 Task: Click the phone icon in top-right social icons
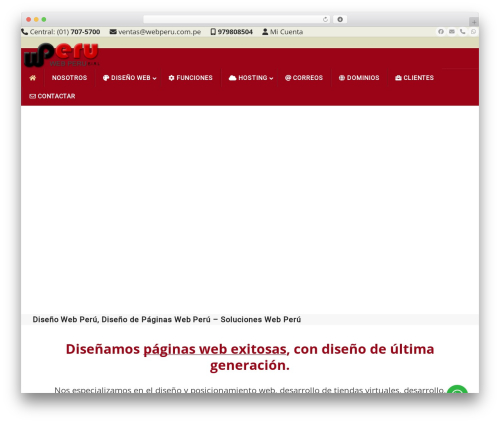point(462,31)
